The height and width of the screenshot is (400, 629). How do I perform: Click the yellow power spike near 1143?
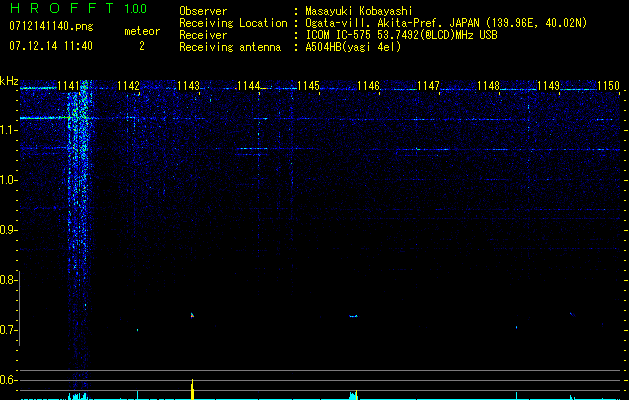(193, 389)
